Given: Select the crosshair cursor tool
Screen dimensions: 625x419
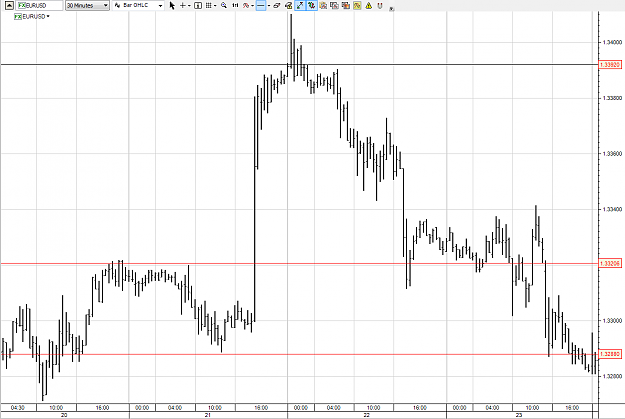Looking at the screenshot, I should (183, 6).
